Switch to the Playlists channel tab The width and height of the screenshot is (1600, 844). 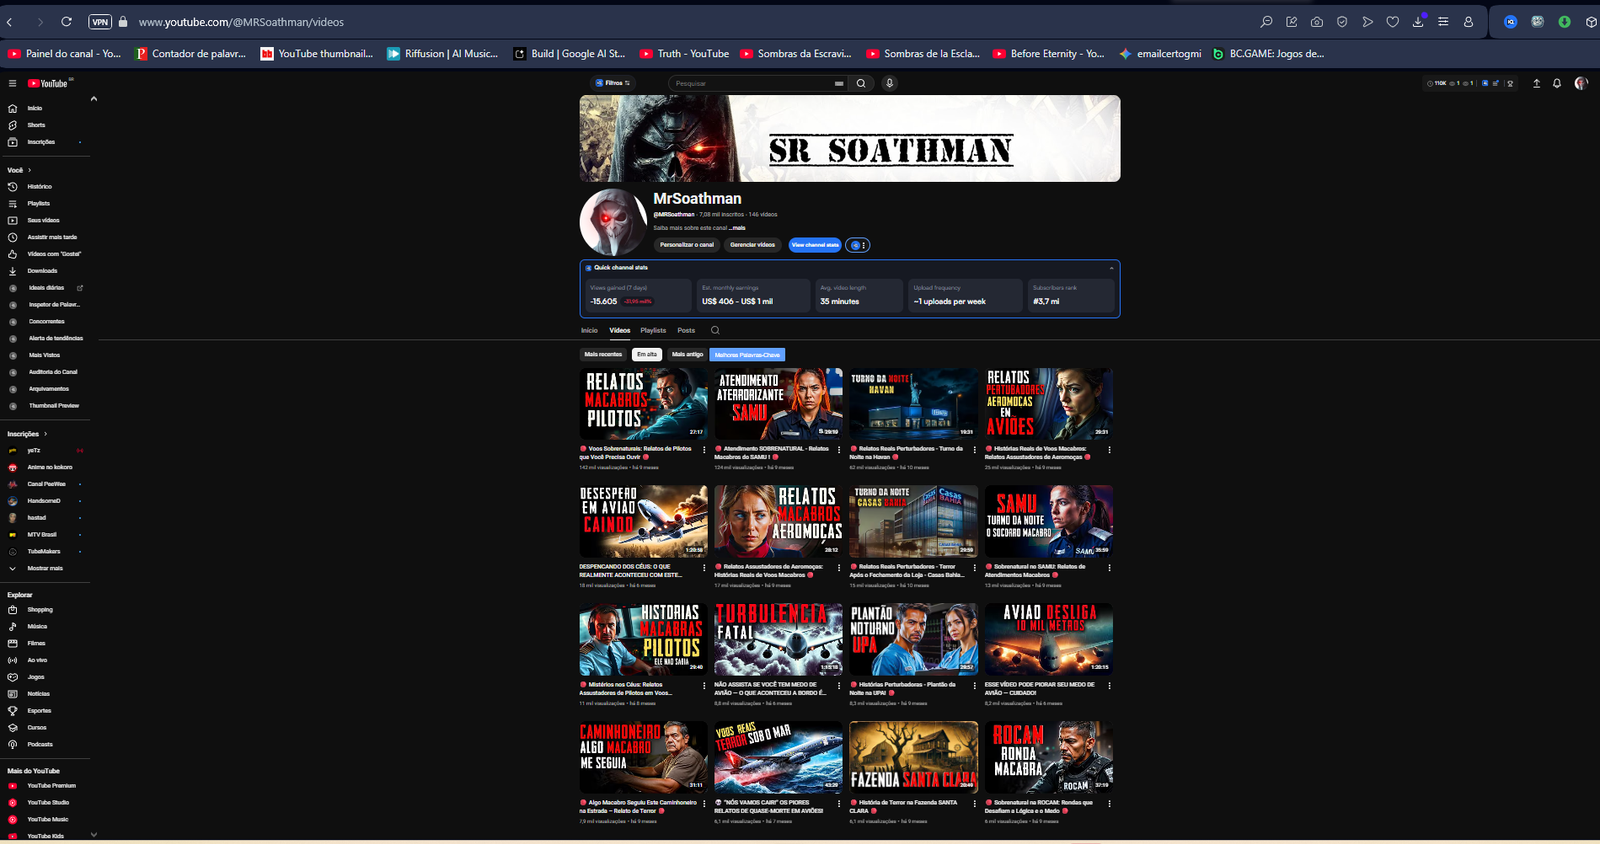pyautogui.click(x=653, y=330)
